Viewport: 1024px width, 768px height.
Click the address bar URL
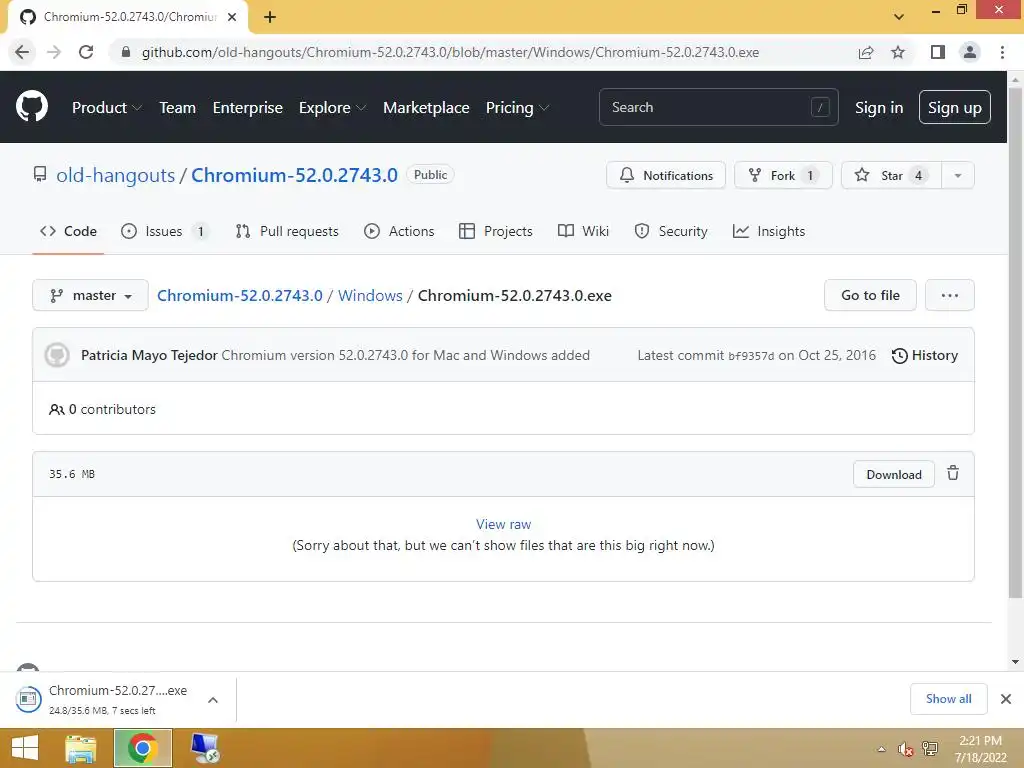pos(450,52)
